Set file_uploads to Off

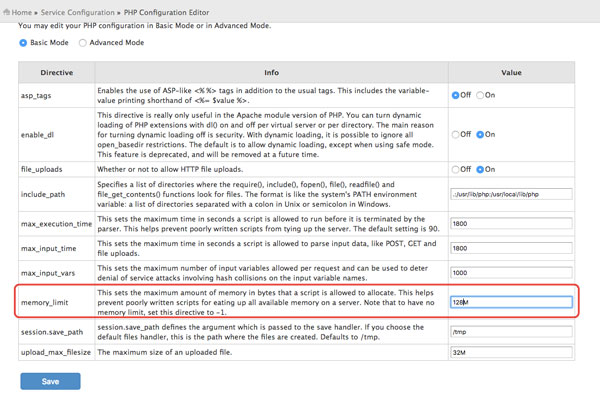point(456,170)
